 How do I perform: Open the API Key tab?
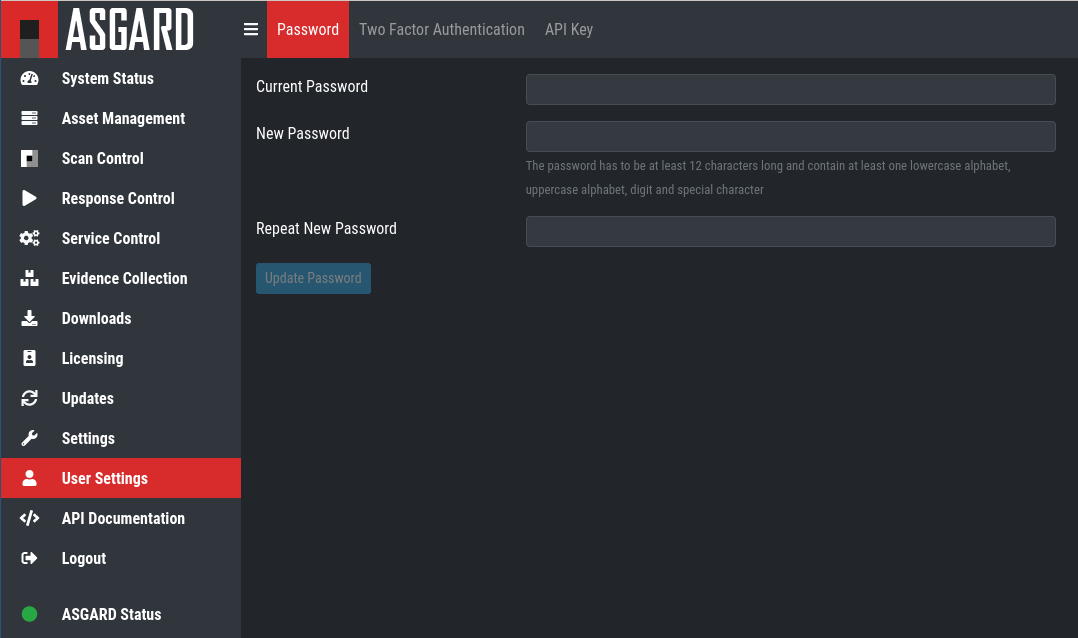(569, 30)
